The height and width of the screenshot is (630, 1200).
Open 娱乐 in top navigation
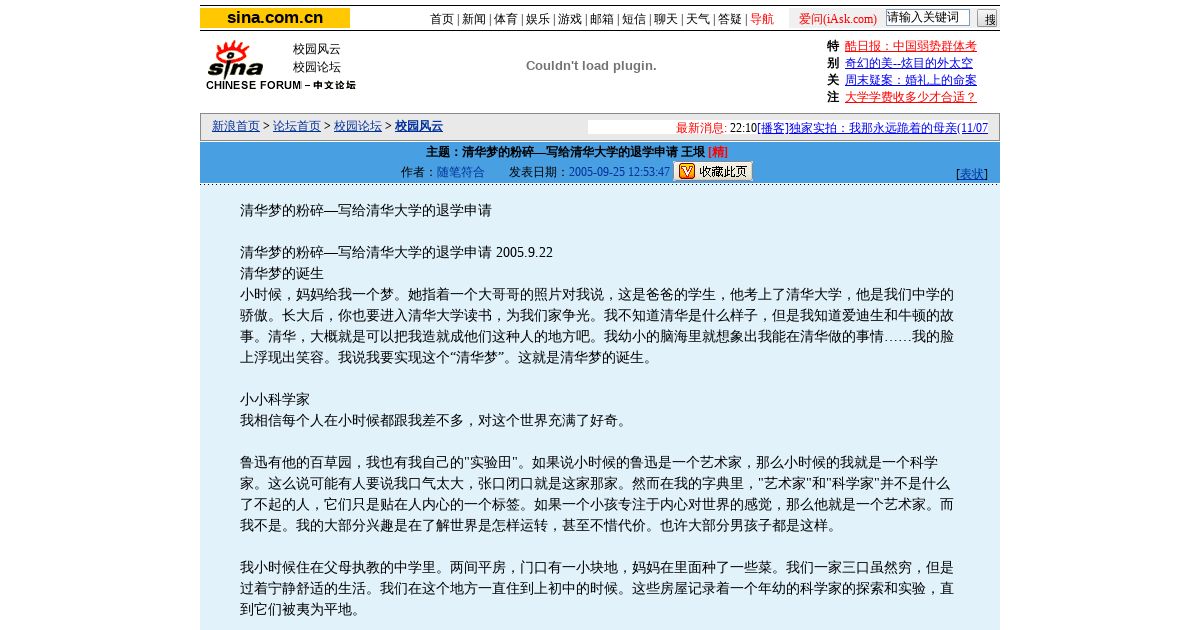(x=538, y=19)
